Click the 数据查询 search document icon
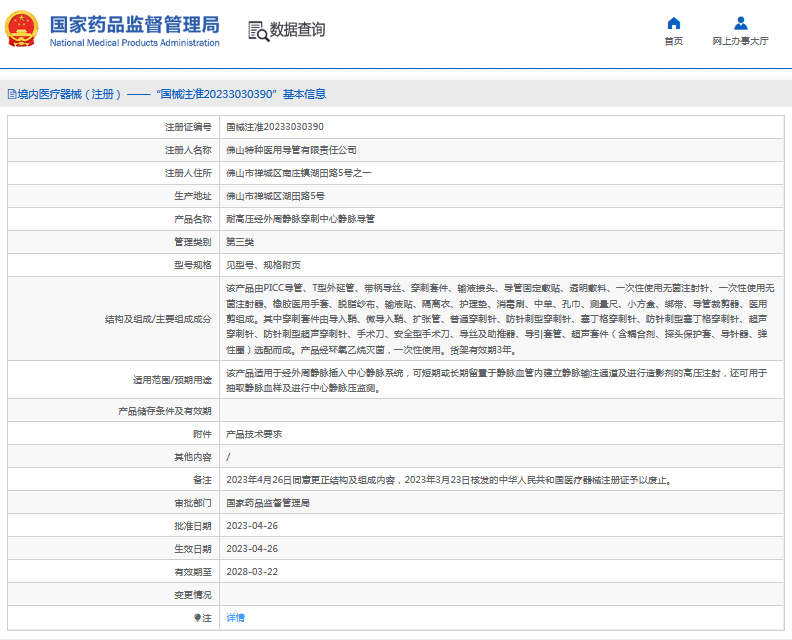Viewport: 792px width, 640px height. (258, 31)
